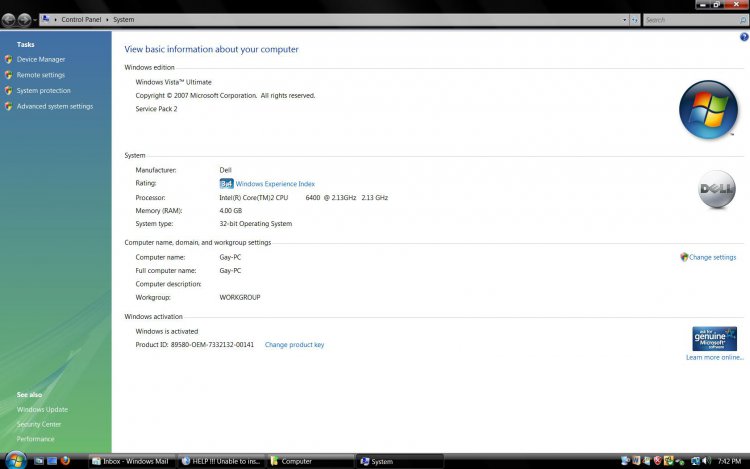Click the shield icon beside Device Manager
This screenshot has height=469, width=750.
point(9,59)
